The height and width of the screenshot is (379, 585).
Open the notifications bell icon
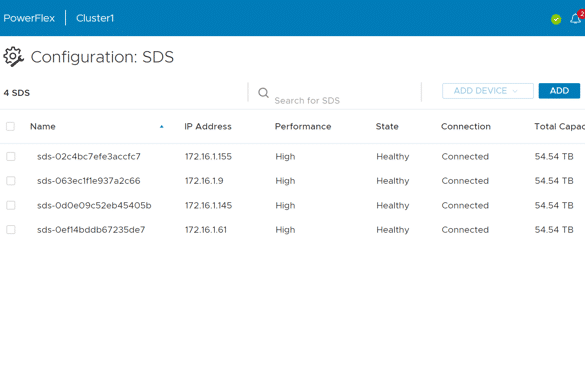pos(575,18)
